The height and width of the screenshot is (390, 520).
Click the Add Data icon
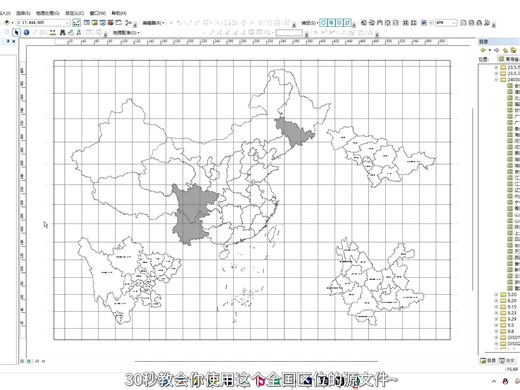tap(7, 23)
